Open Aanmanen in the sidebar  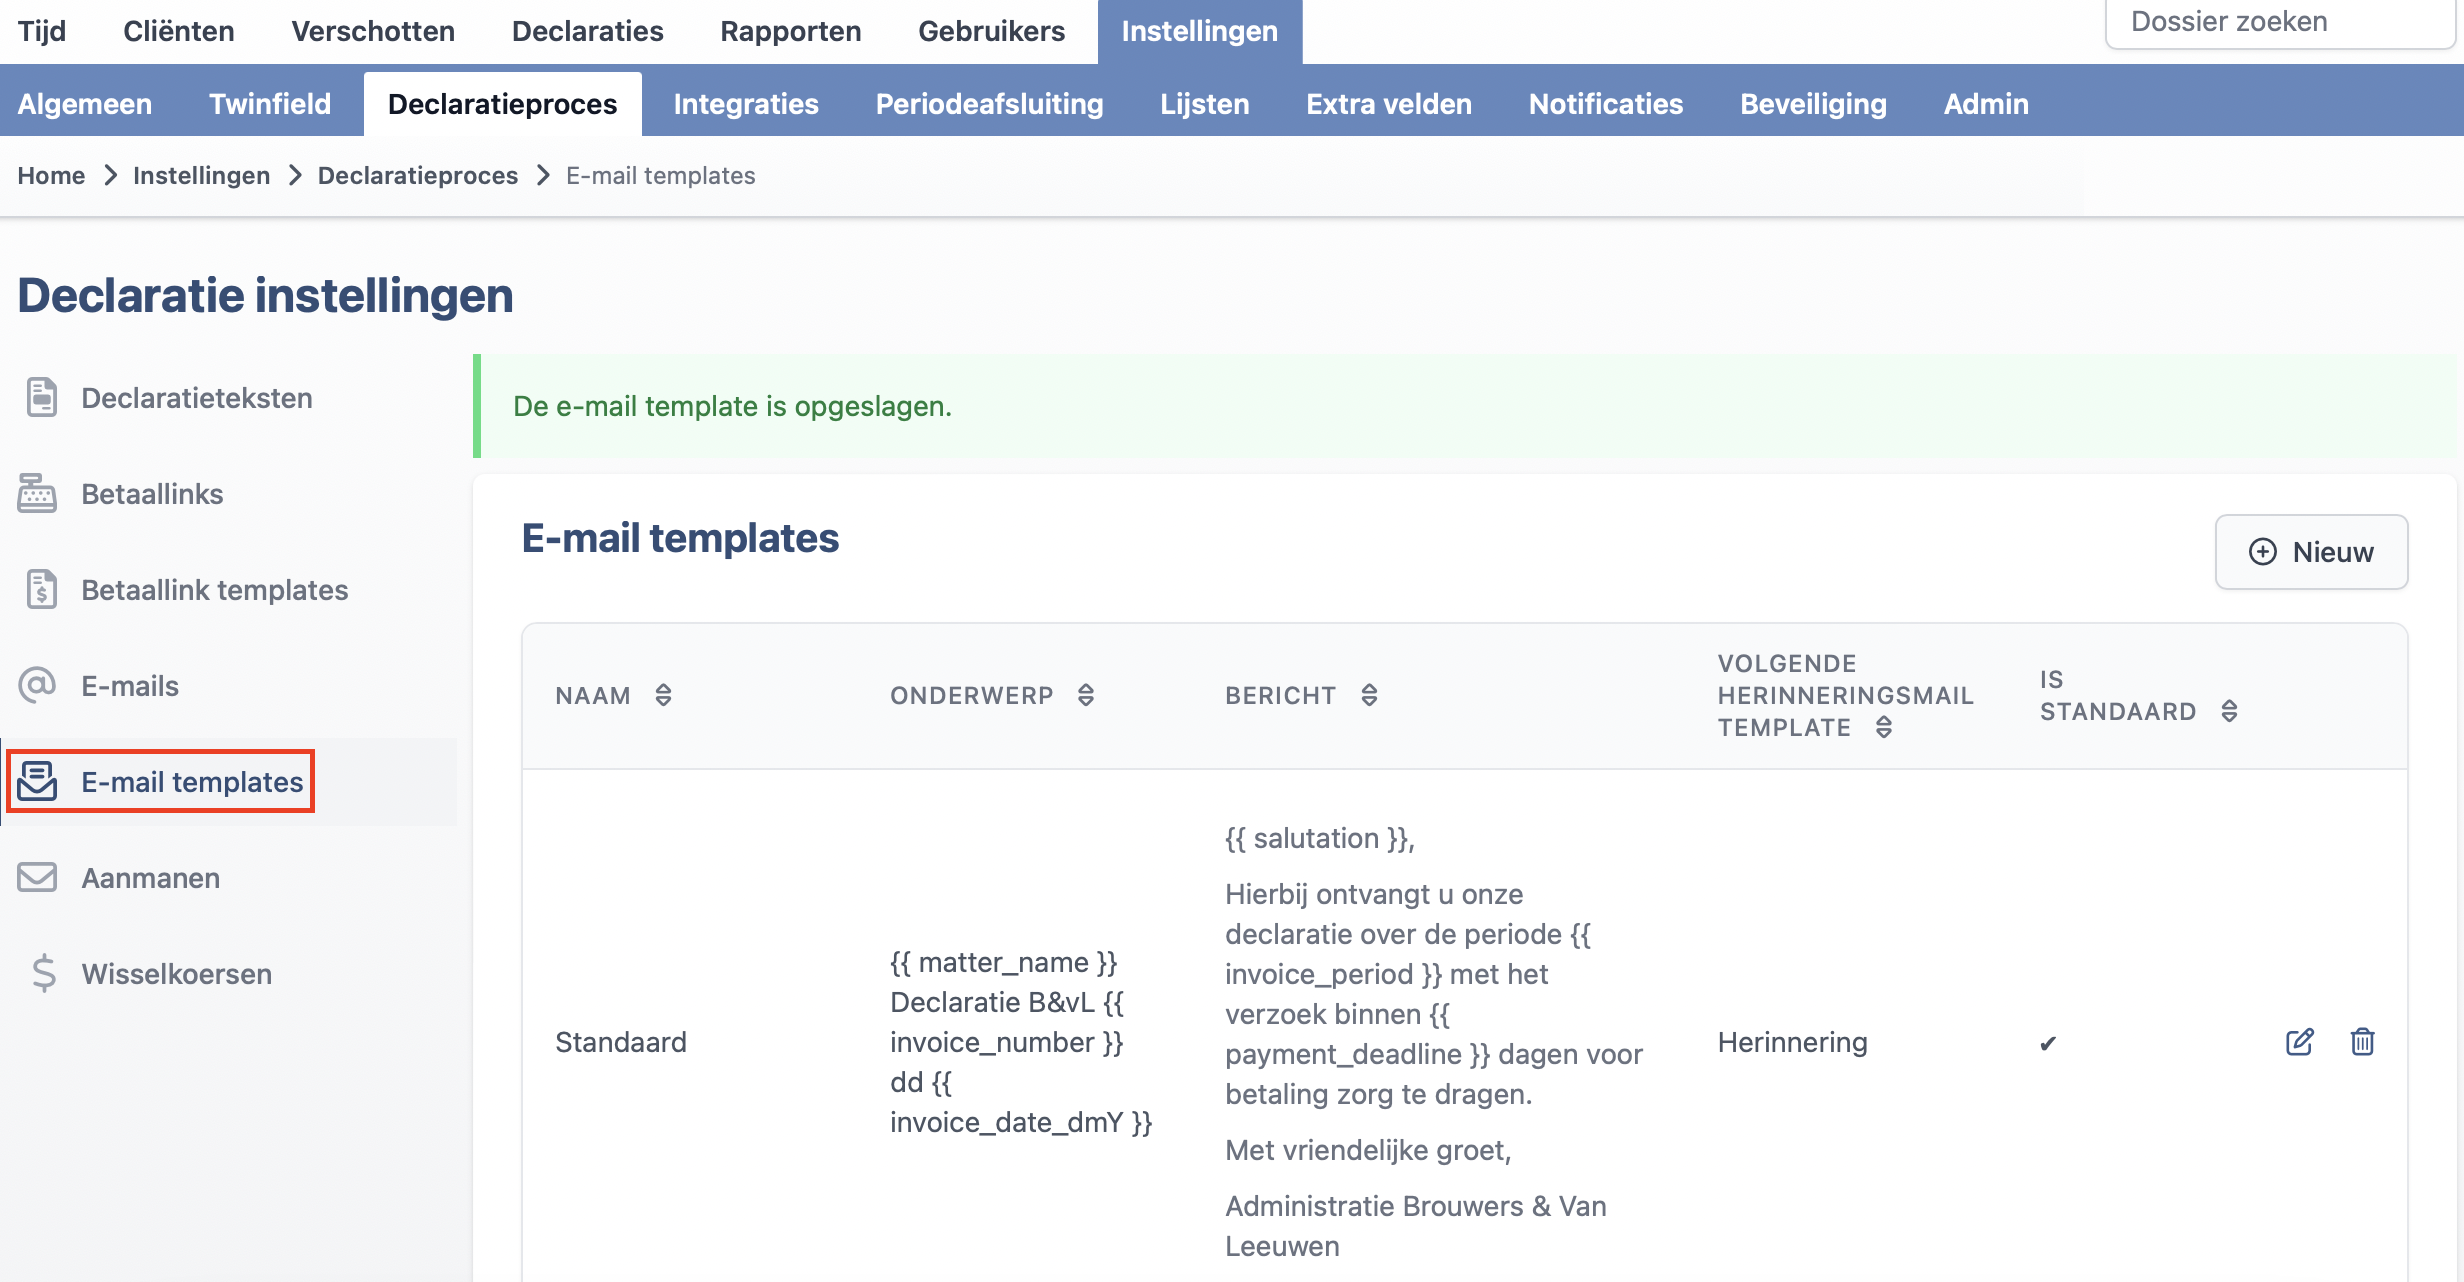click(x=151, y=878)
